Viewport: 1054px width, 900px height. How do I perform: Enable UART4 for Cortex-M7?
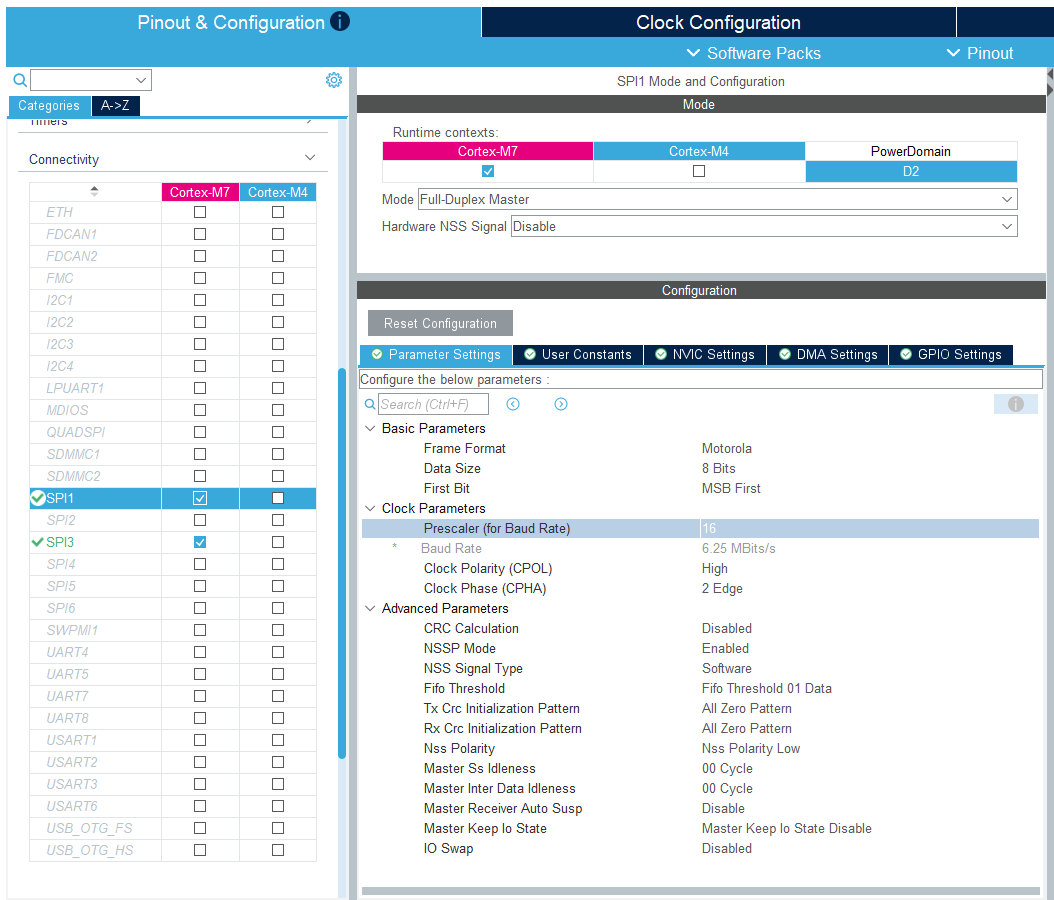tap(200, 652)
